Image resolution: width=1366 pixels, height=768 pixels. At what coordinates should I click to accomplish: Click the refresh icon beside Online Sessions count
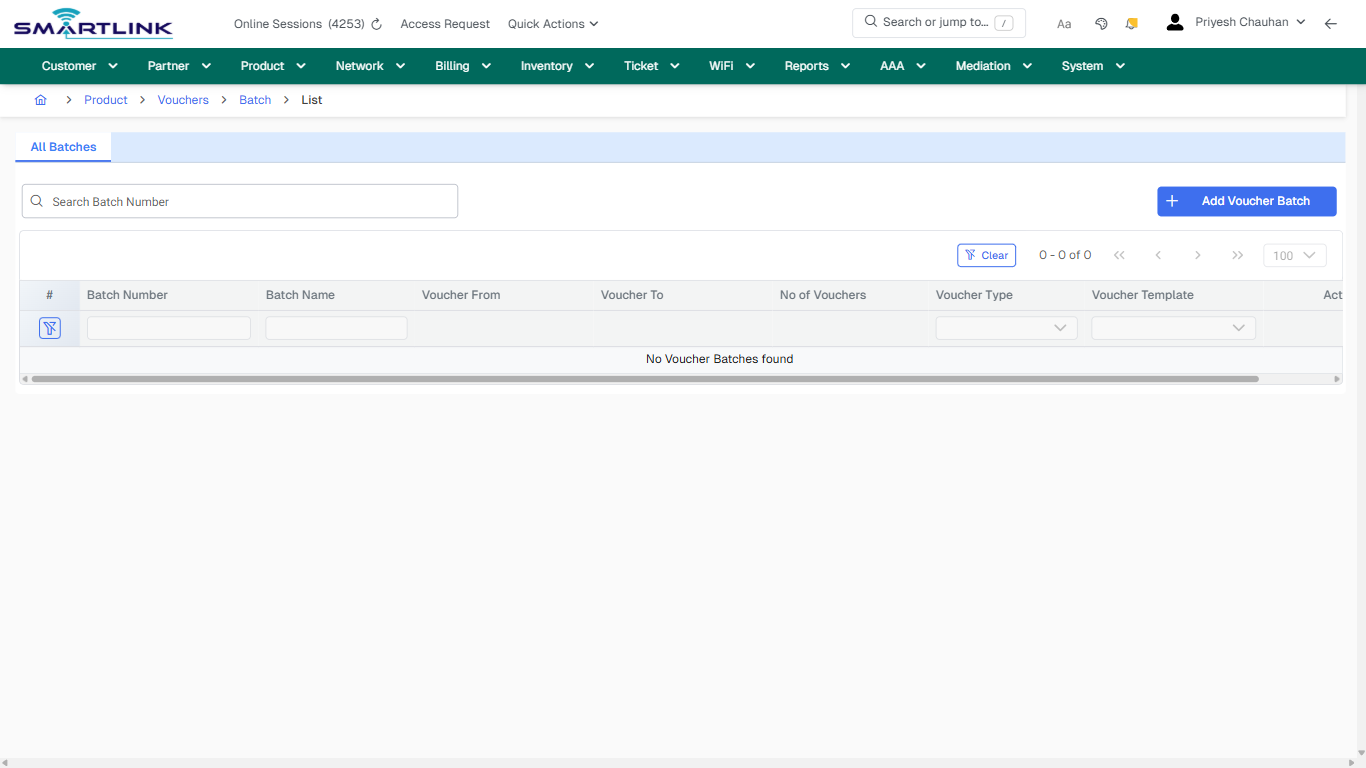[376, 23]
